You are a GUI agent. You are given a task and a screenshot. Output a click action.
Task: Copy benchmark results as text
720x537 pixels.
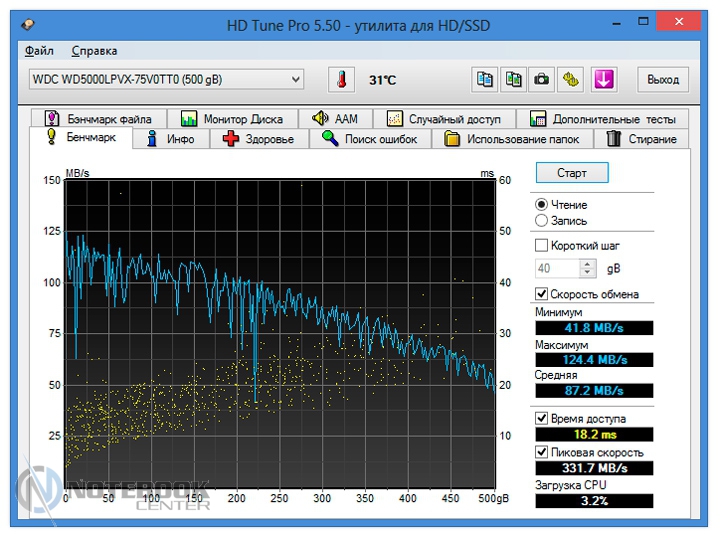coord(485,79)
